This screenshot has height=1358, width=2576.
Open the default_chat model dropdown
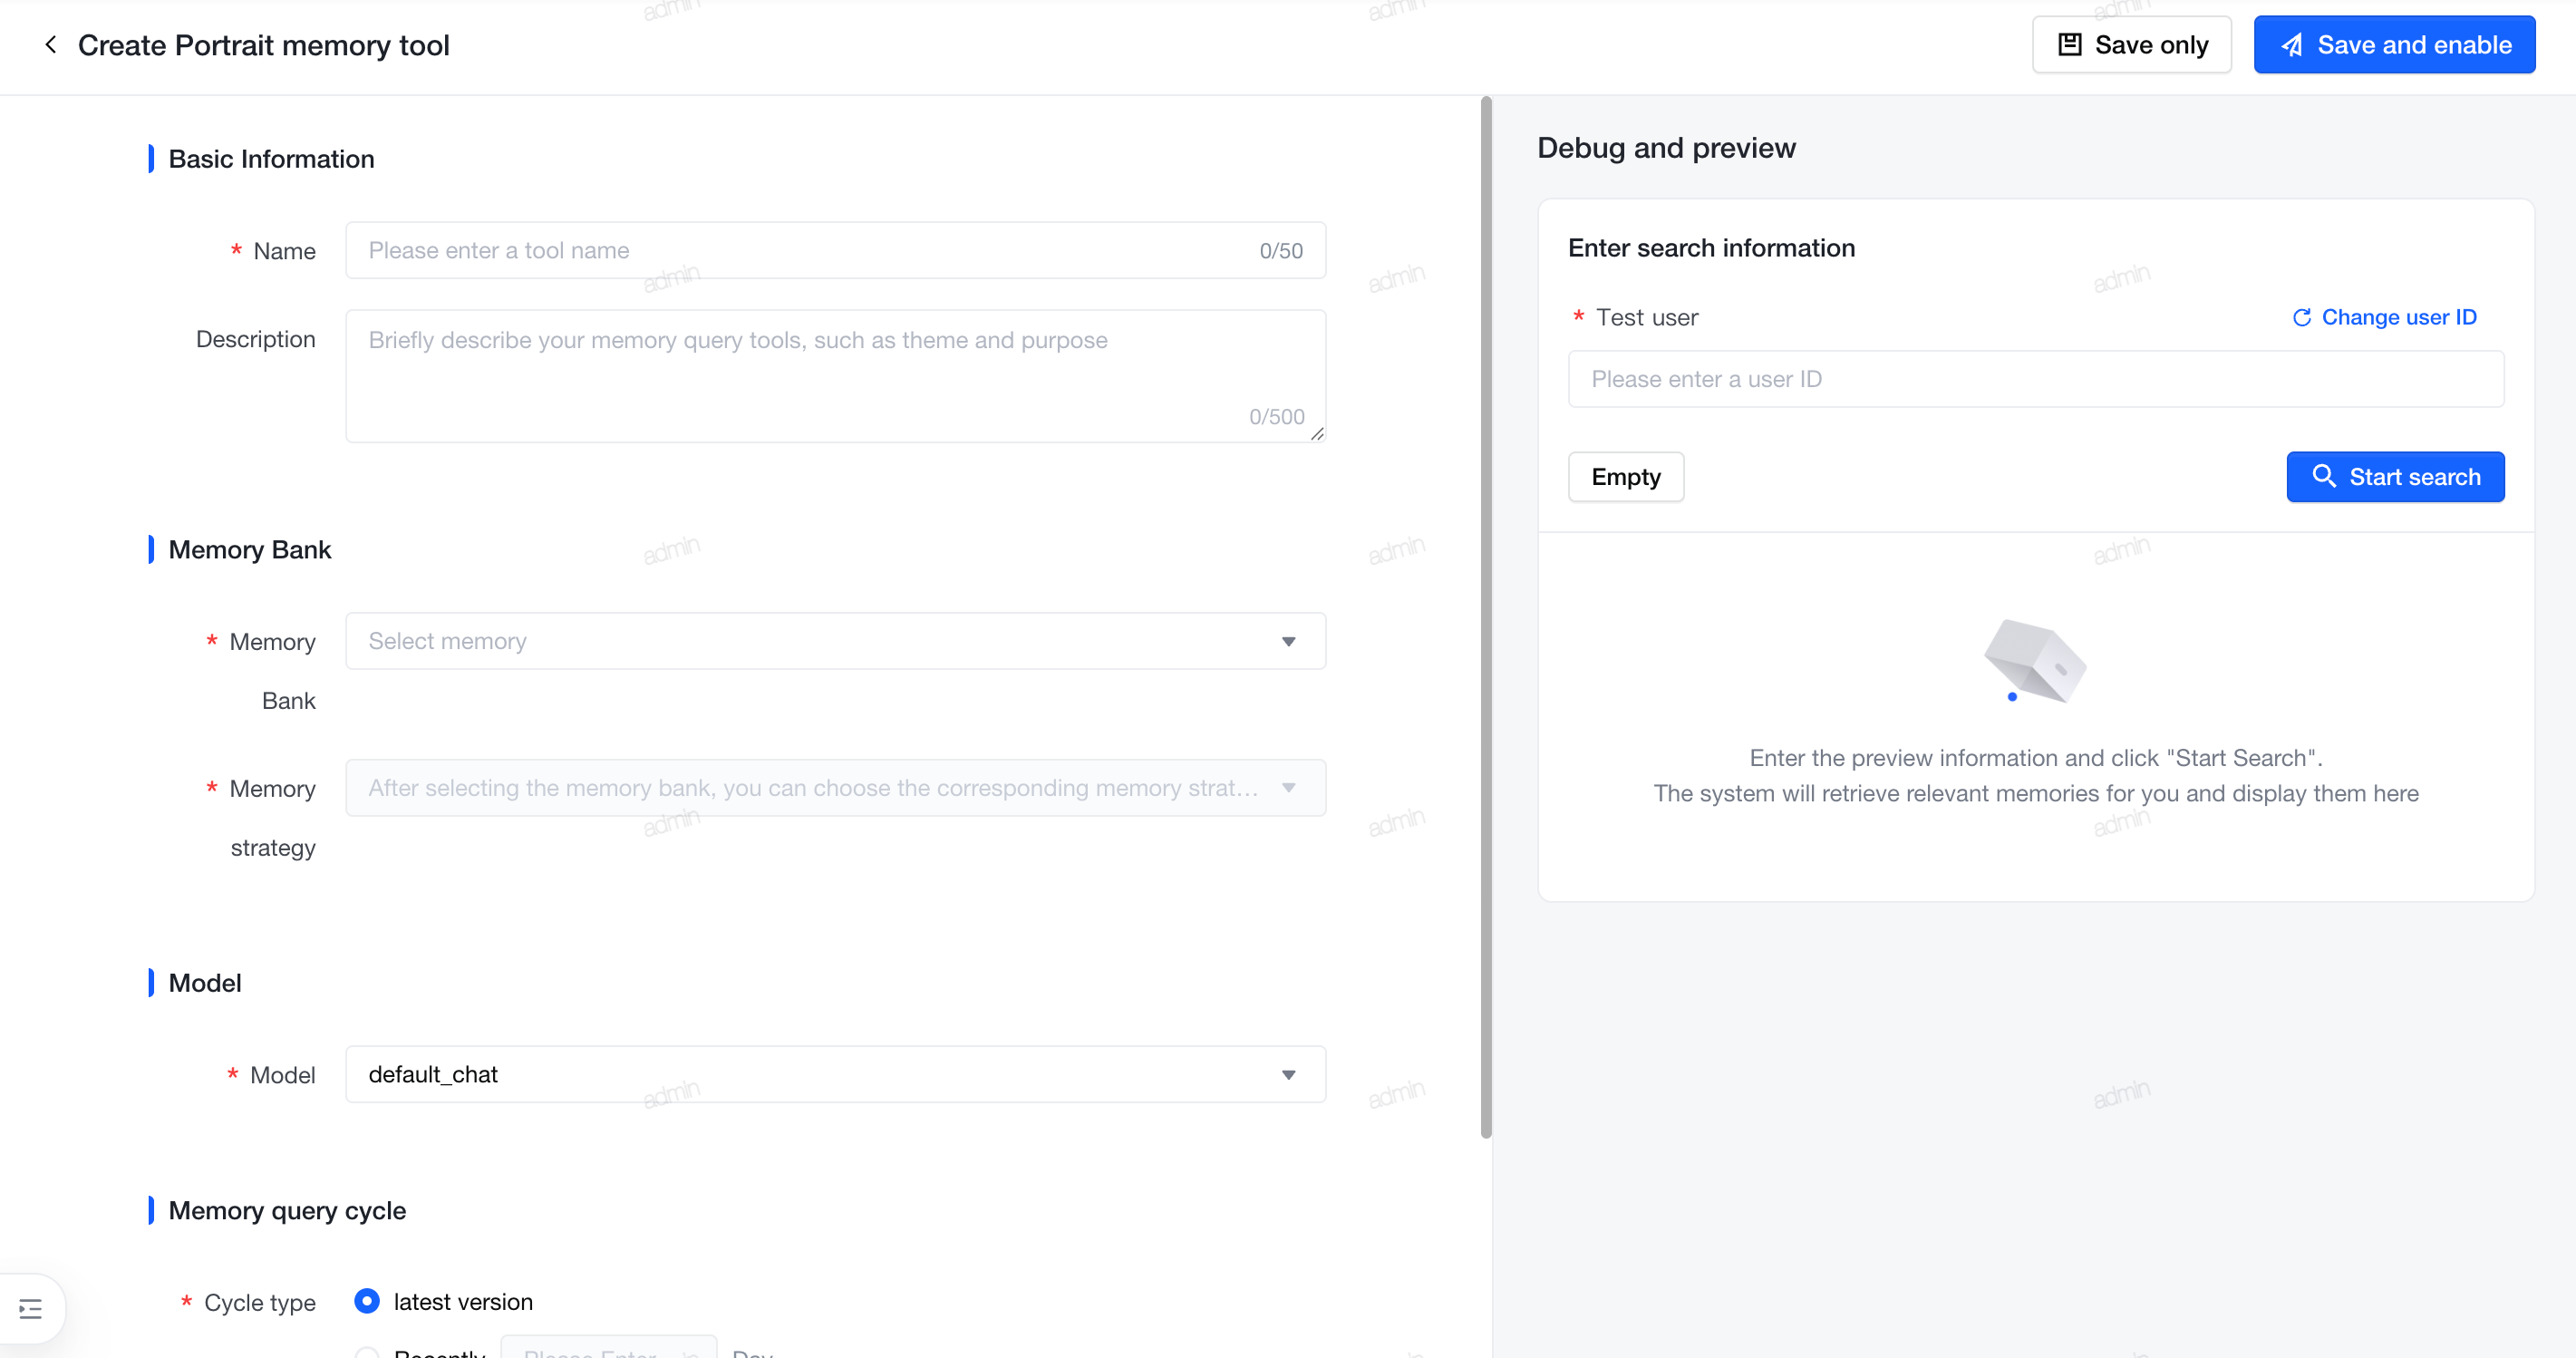tap(836, 1074)
